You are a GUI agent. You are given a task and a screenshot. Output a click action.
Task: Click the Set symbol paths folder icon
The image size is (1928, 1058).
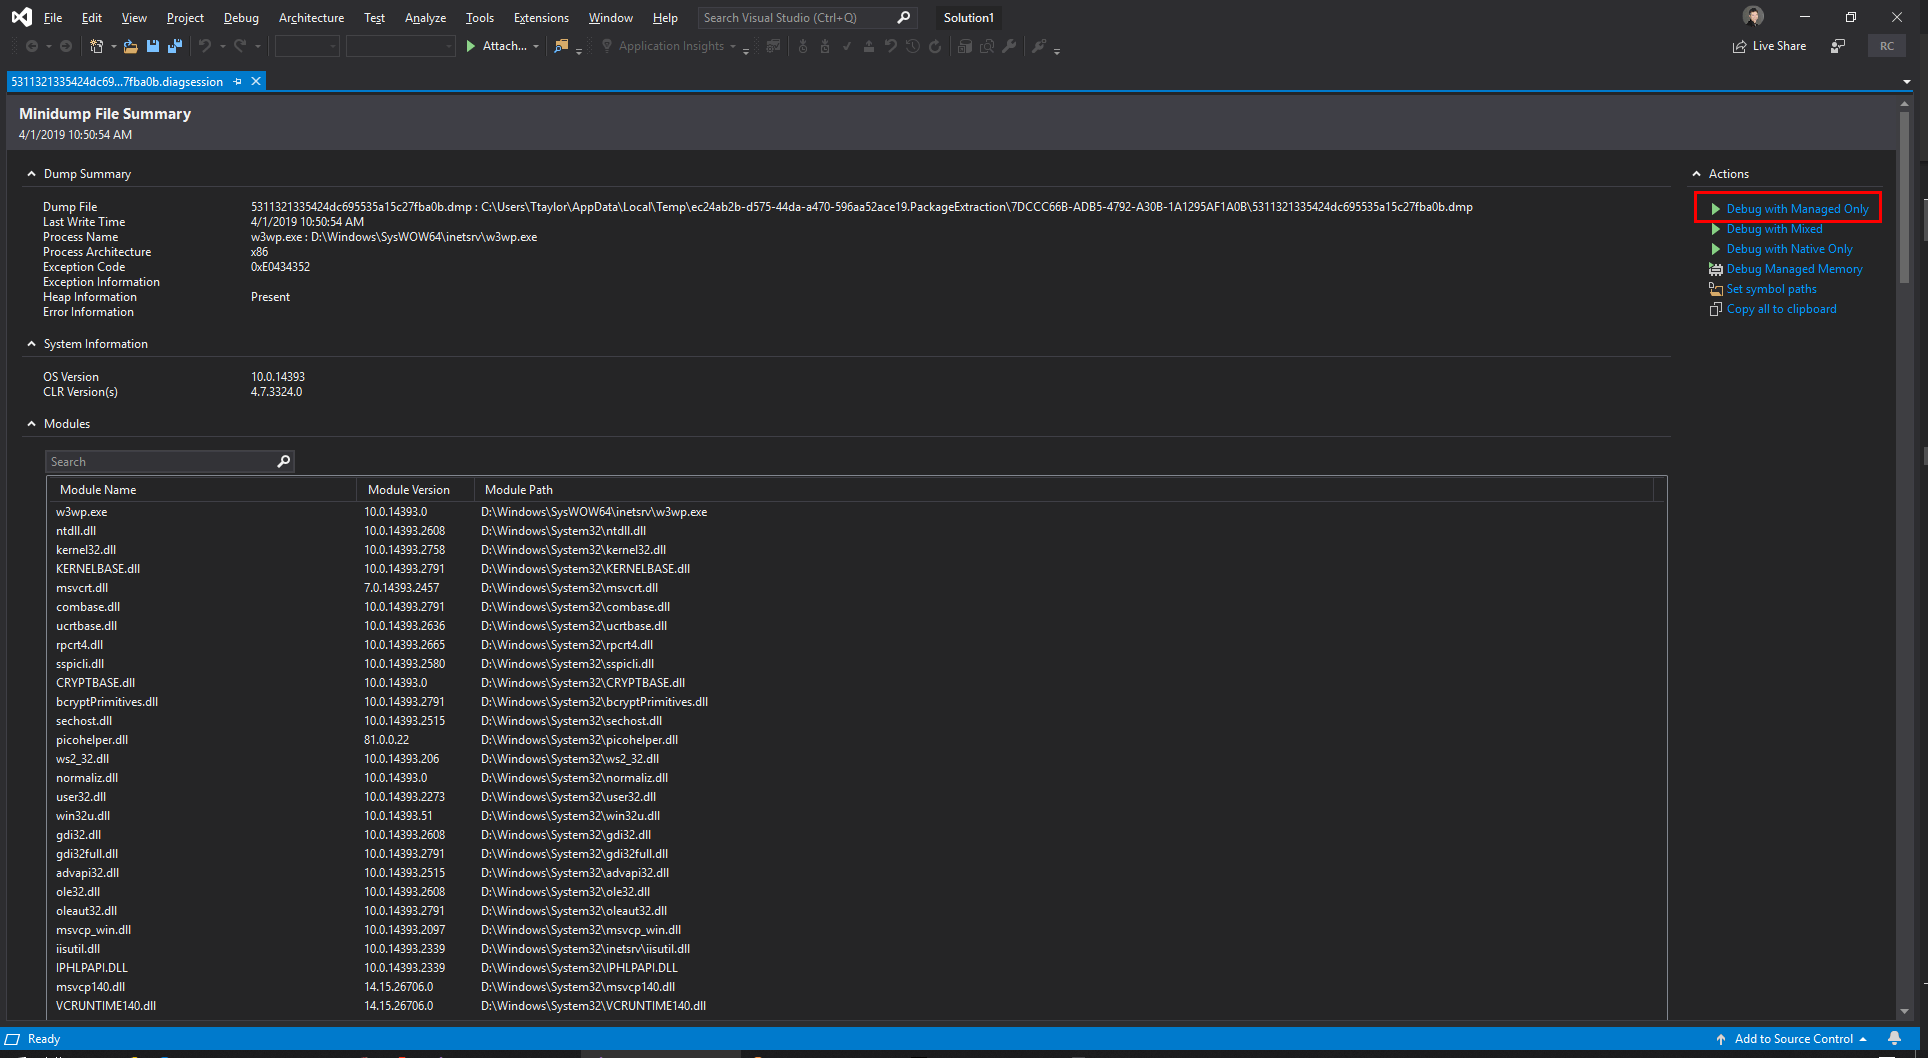click(1716, 289)
